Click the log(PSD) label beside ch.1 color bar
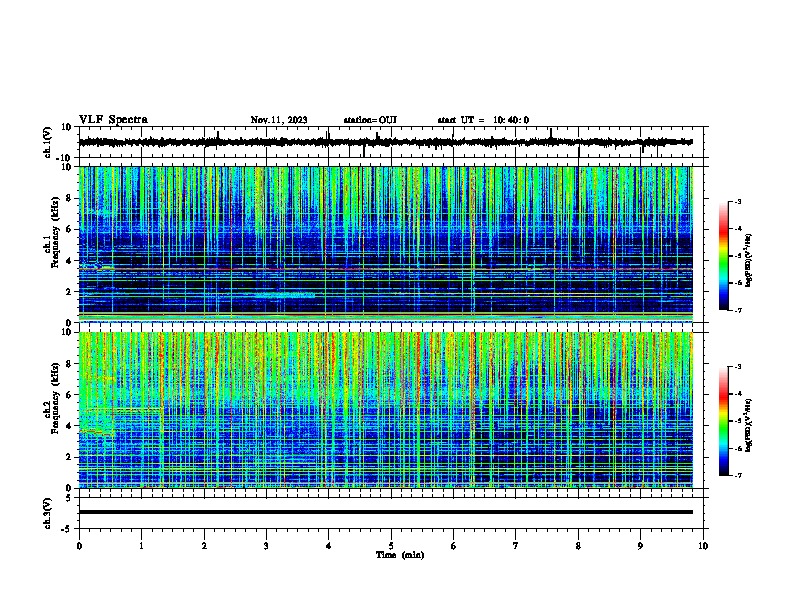The width and height of the screenshot is (792, 612). [749, 260]
